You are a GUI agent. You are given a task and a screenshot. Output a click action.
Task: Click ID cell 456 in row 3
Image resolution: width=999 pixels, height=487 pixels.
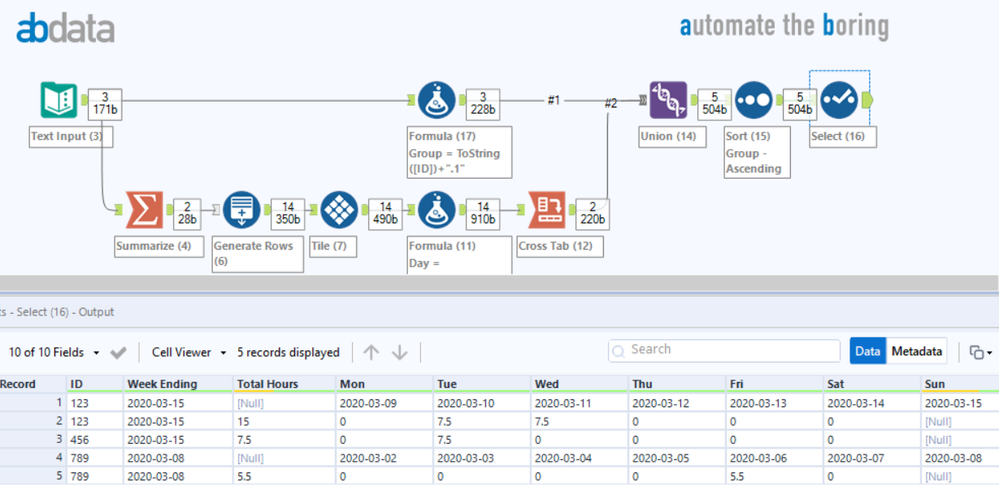click(x=95, y=440)
